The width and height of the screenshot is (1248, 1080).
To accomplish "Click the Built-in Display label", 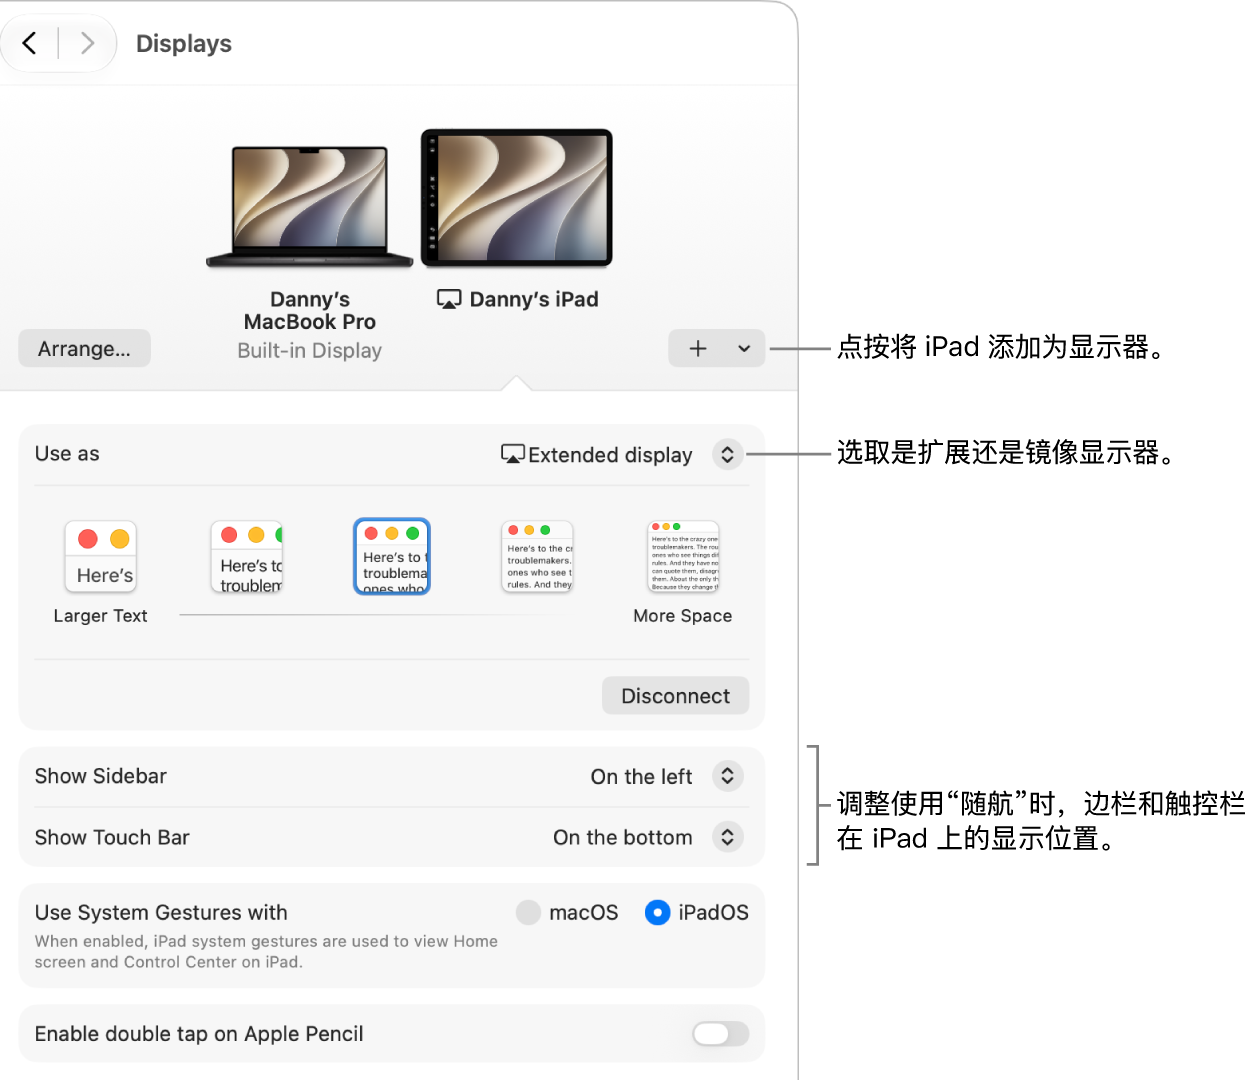I will [310, 351].
